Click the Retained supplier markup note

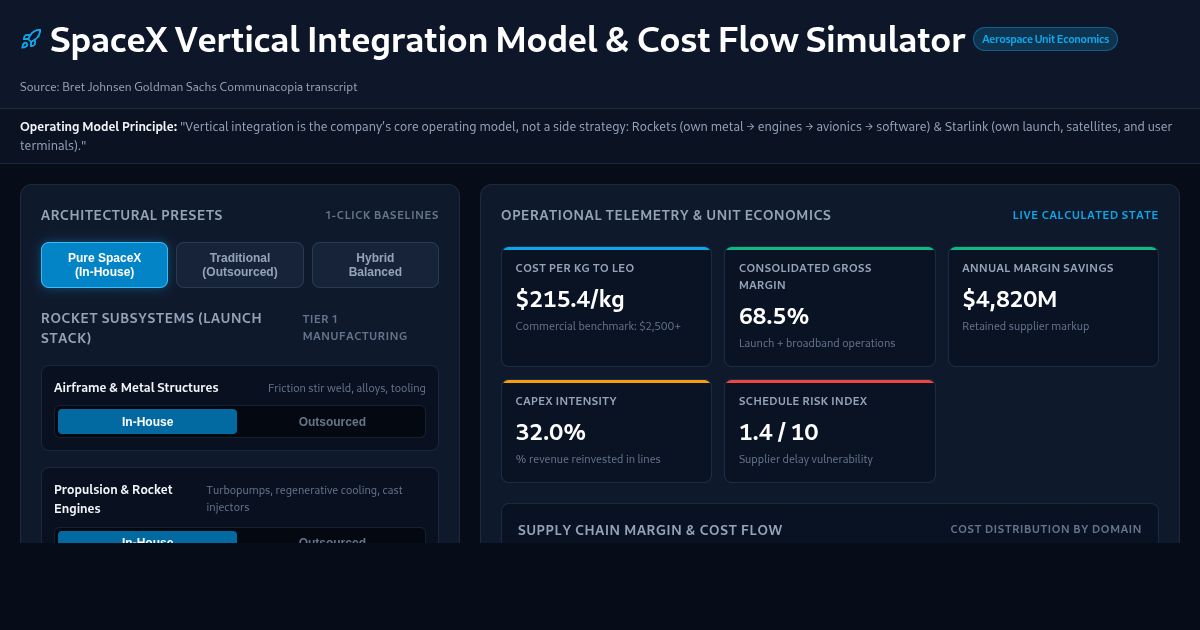coord(1025,326)
